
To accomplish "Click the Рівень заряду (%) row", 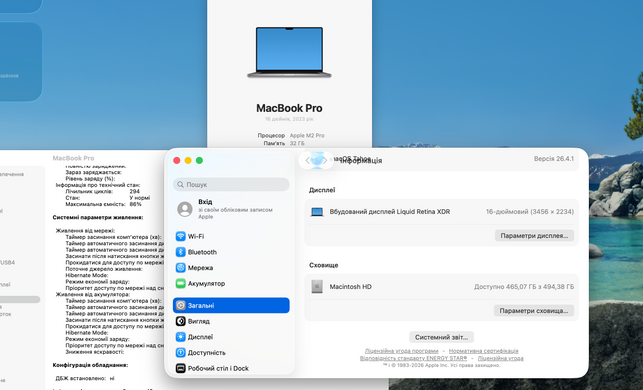I will click(90, 179).
